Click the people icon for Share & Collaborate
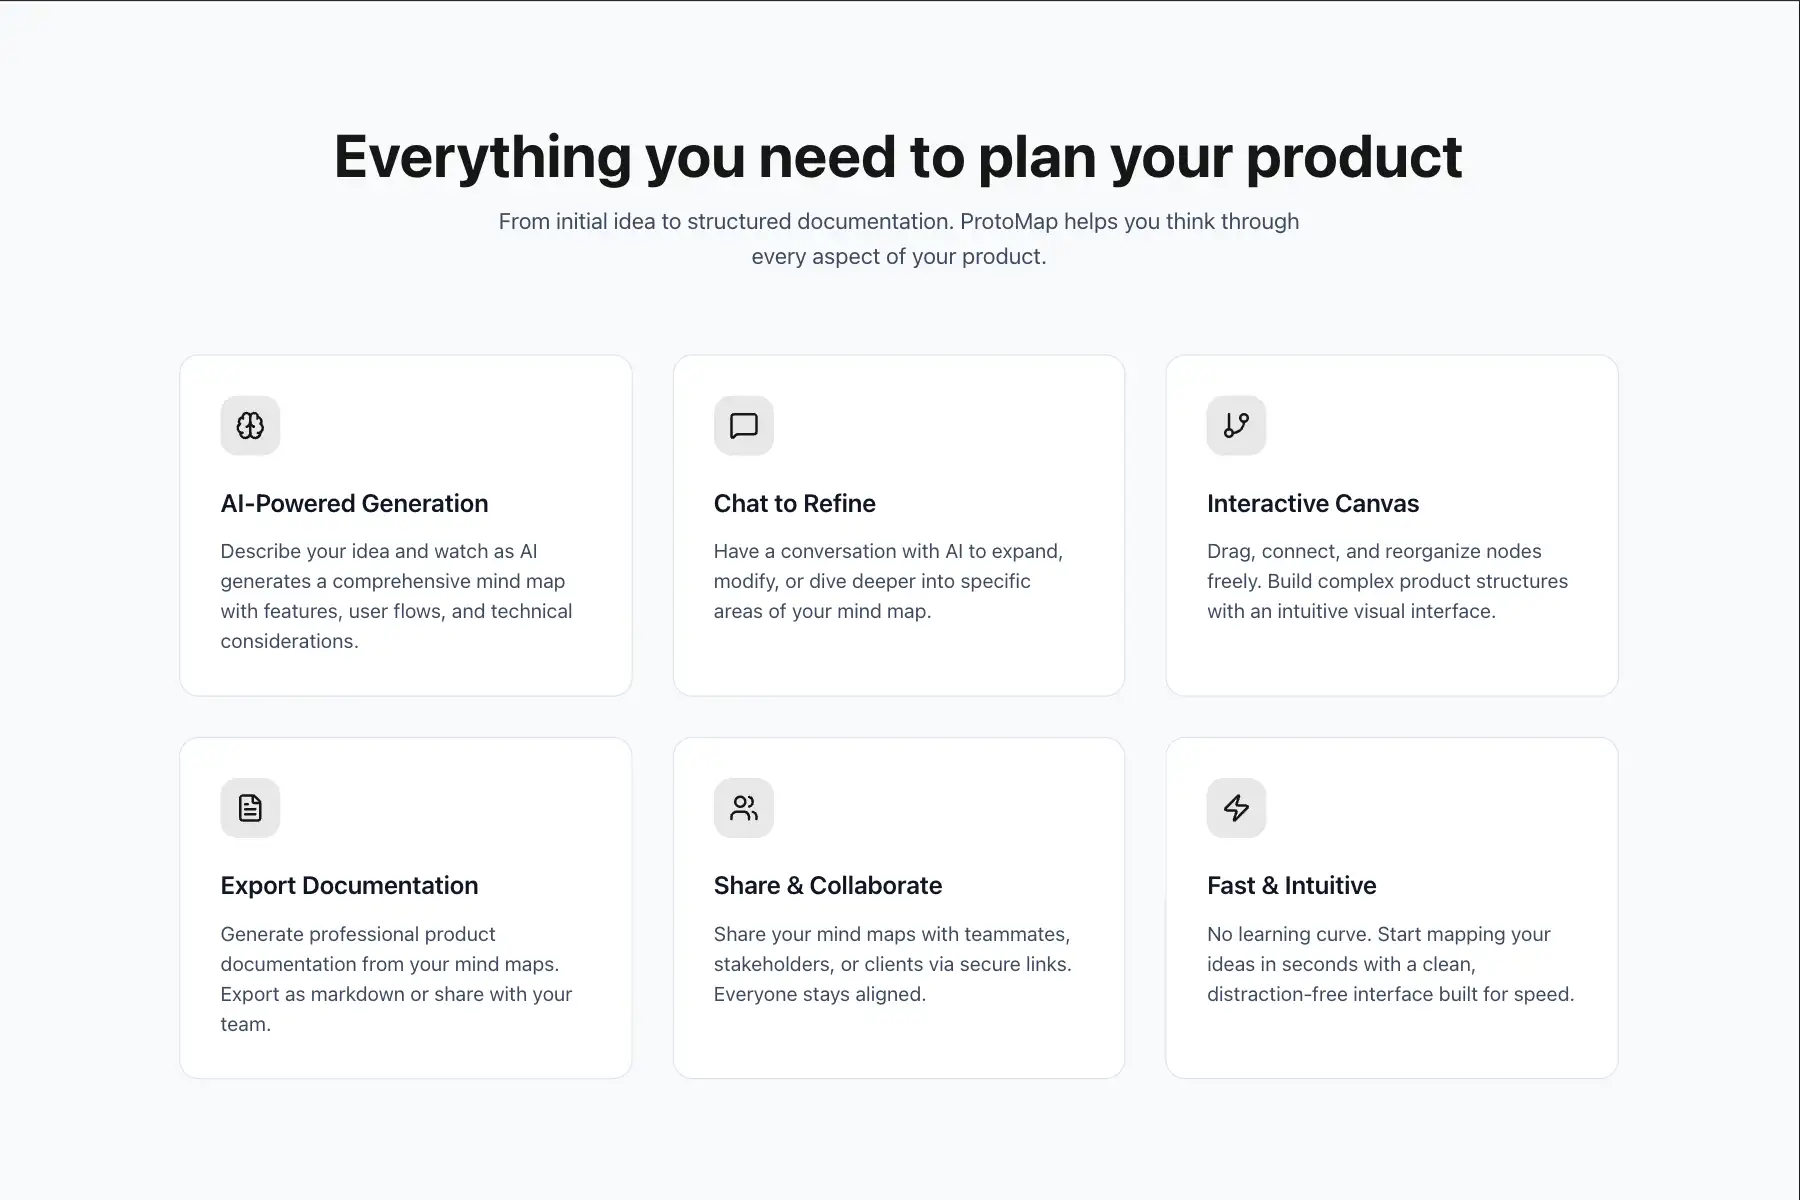Image resolution: width=1800 pixels, height=1200 pixels. [x=744, y=808]
